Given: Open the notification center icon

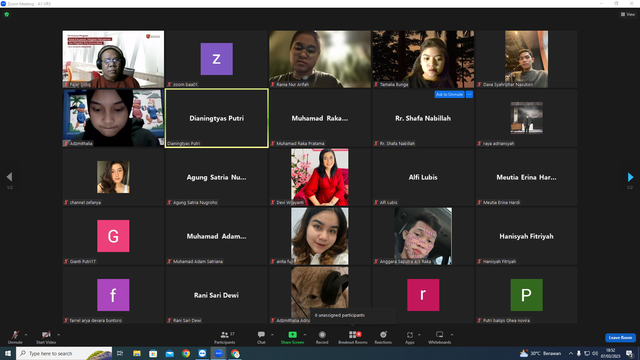Looking at the screenshot, I should click(x=629, y=353).
